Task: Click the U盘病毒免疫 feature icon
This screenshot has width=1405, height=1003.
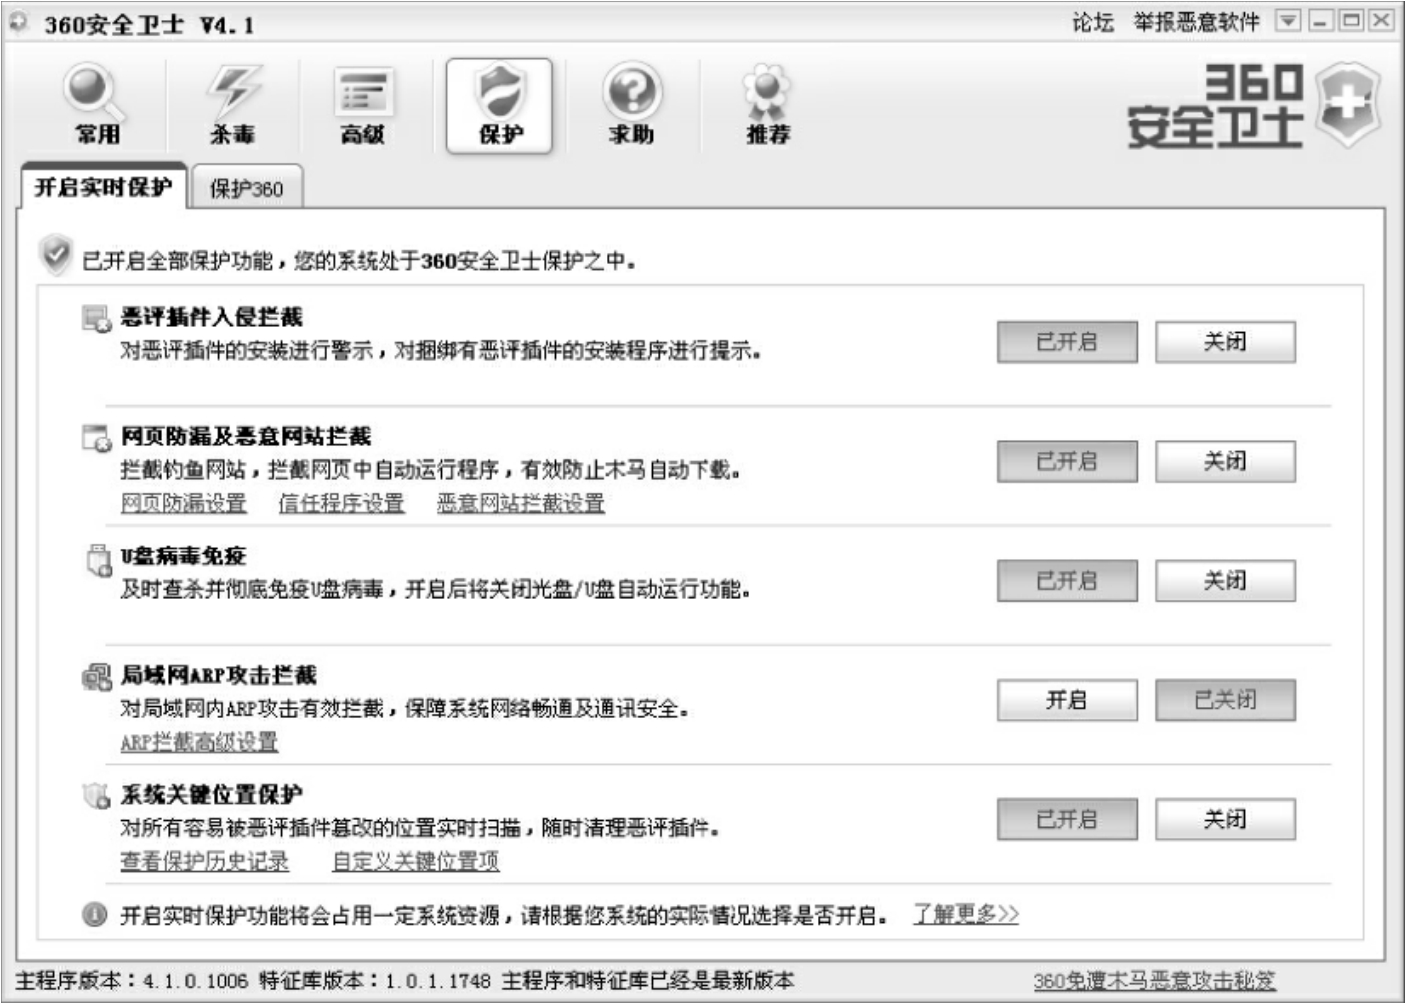Action: (x=98, y=560)
